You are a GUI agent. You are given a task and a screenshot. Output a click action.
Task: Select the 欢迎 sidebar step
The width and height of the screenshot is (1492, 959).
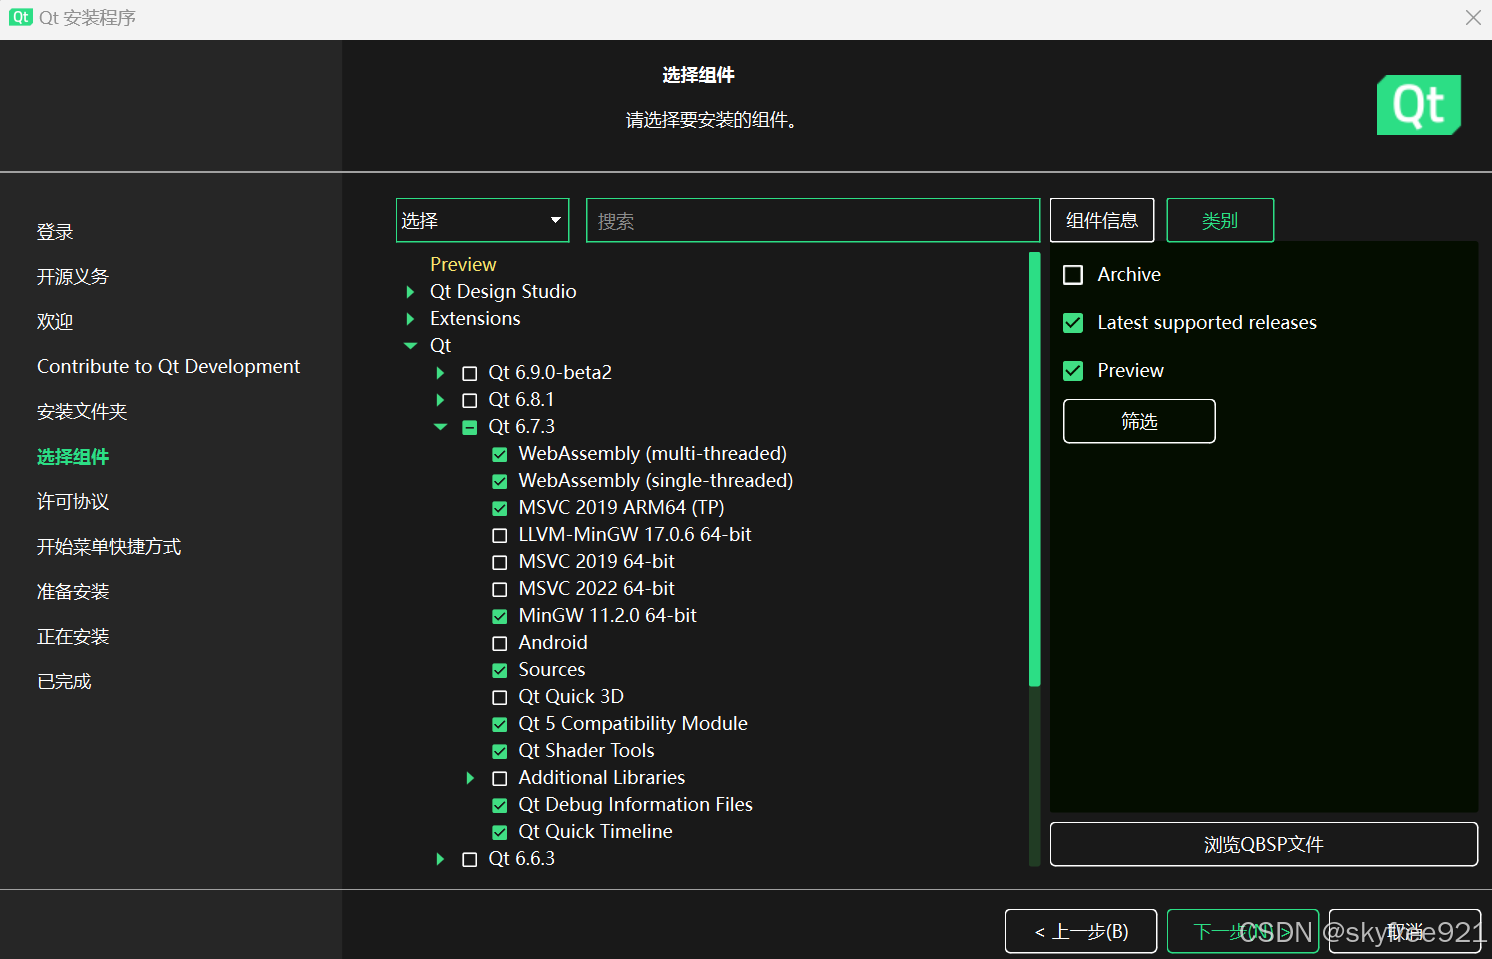click(x=55, y=322)
